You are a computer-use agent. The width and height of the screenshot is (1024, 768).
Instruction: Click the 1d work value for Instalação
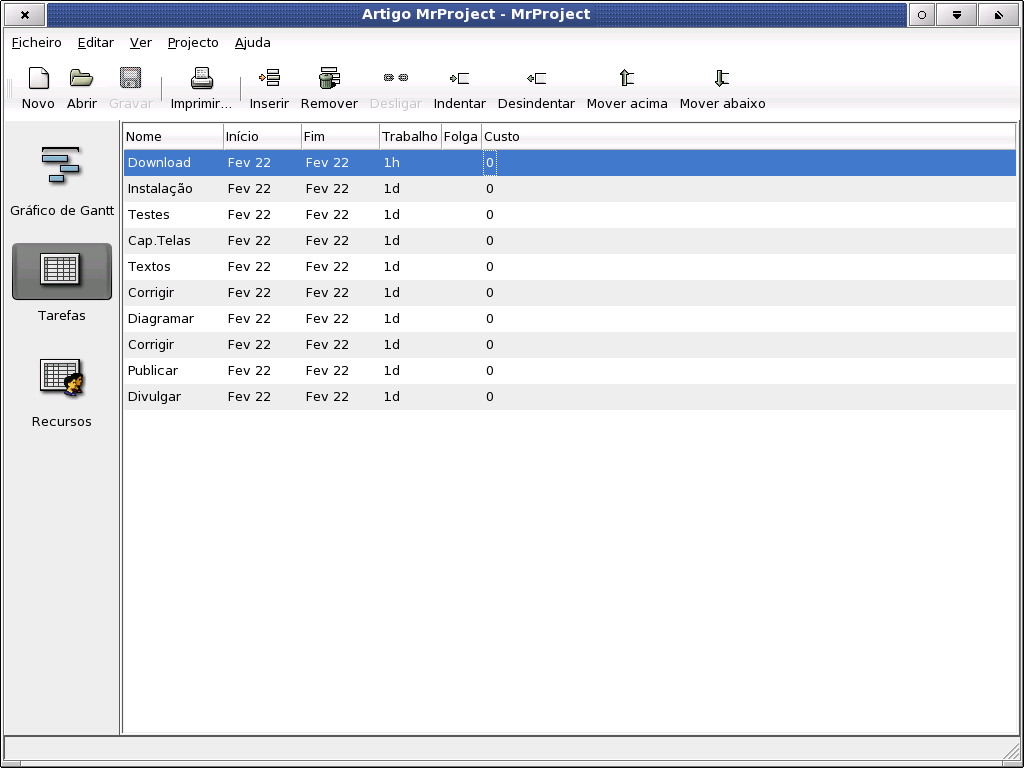coord(391,189)
